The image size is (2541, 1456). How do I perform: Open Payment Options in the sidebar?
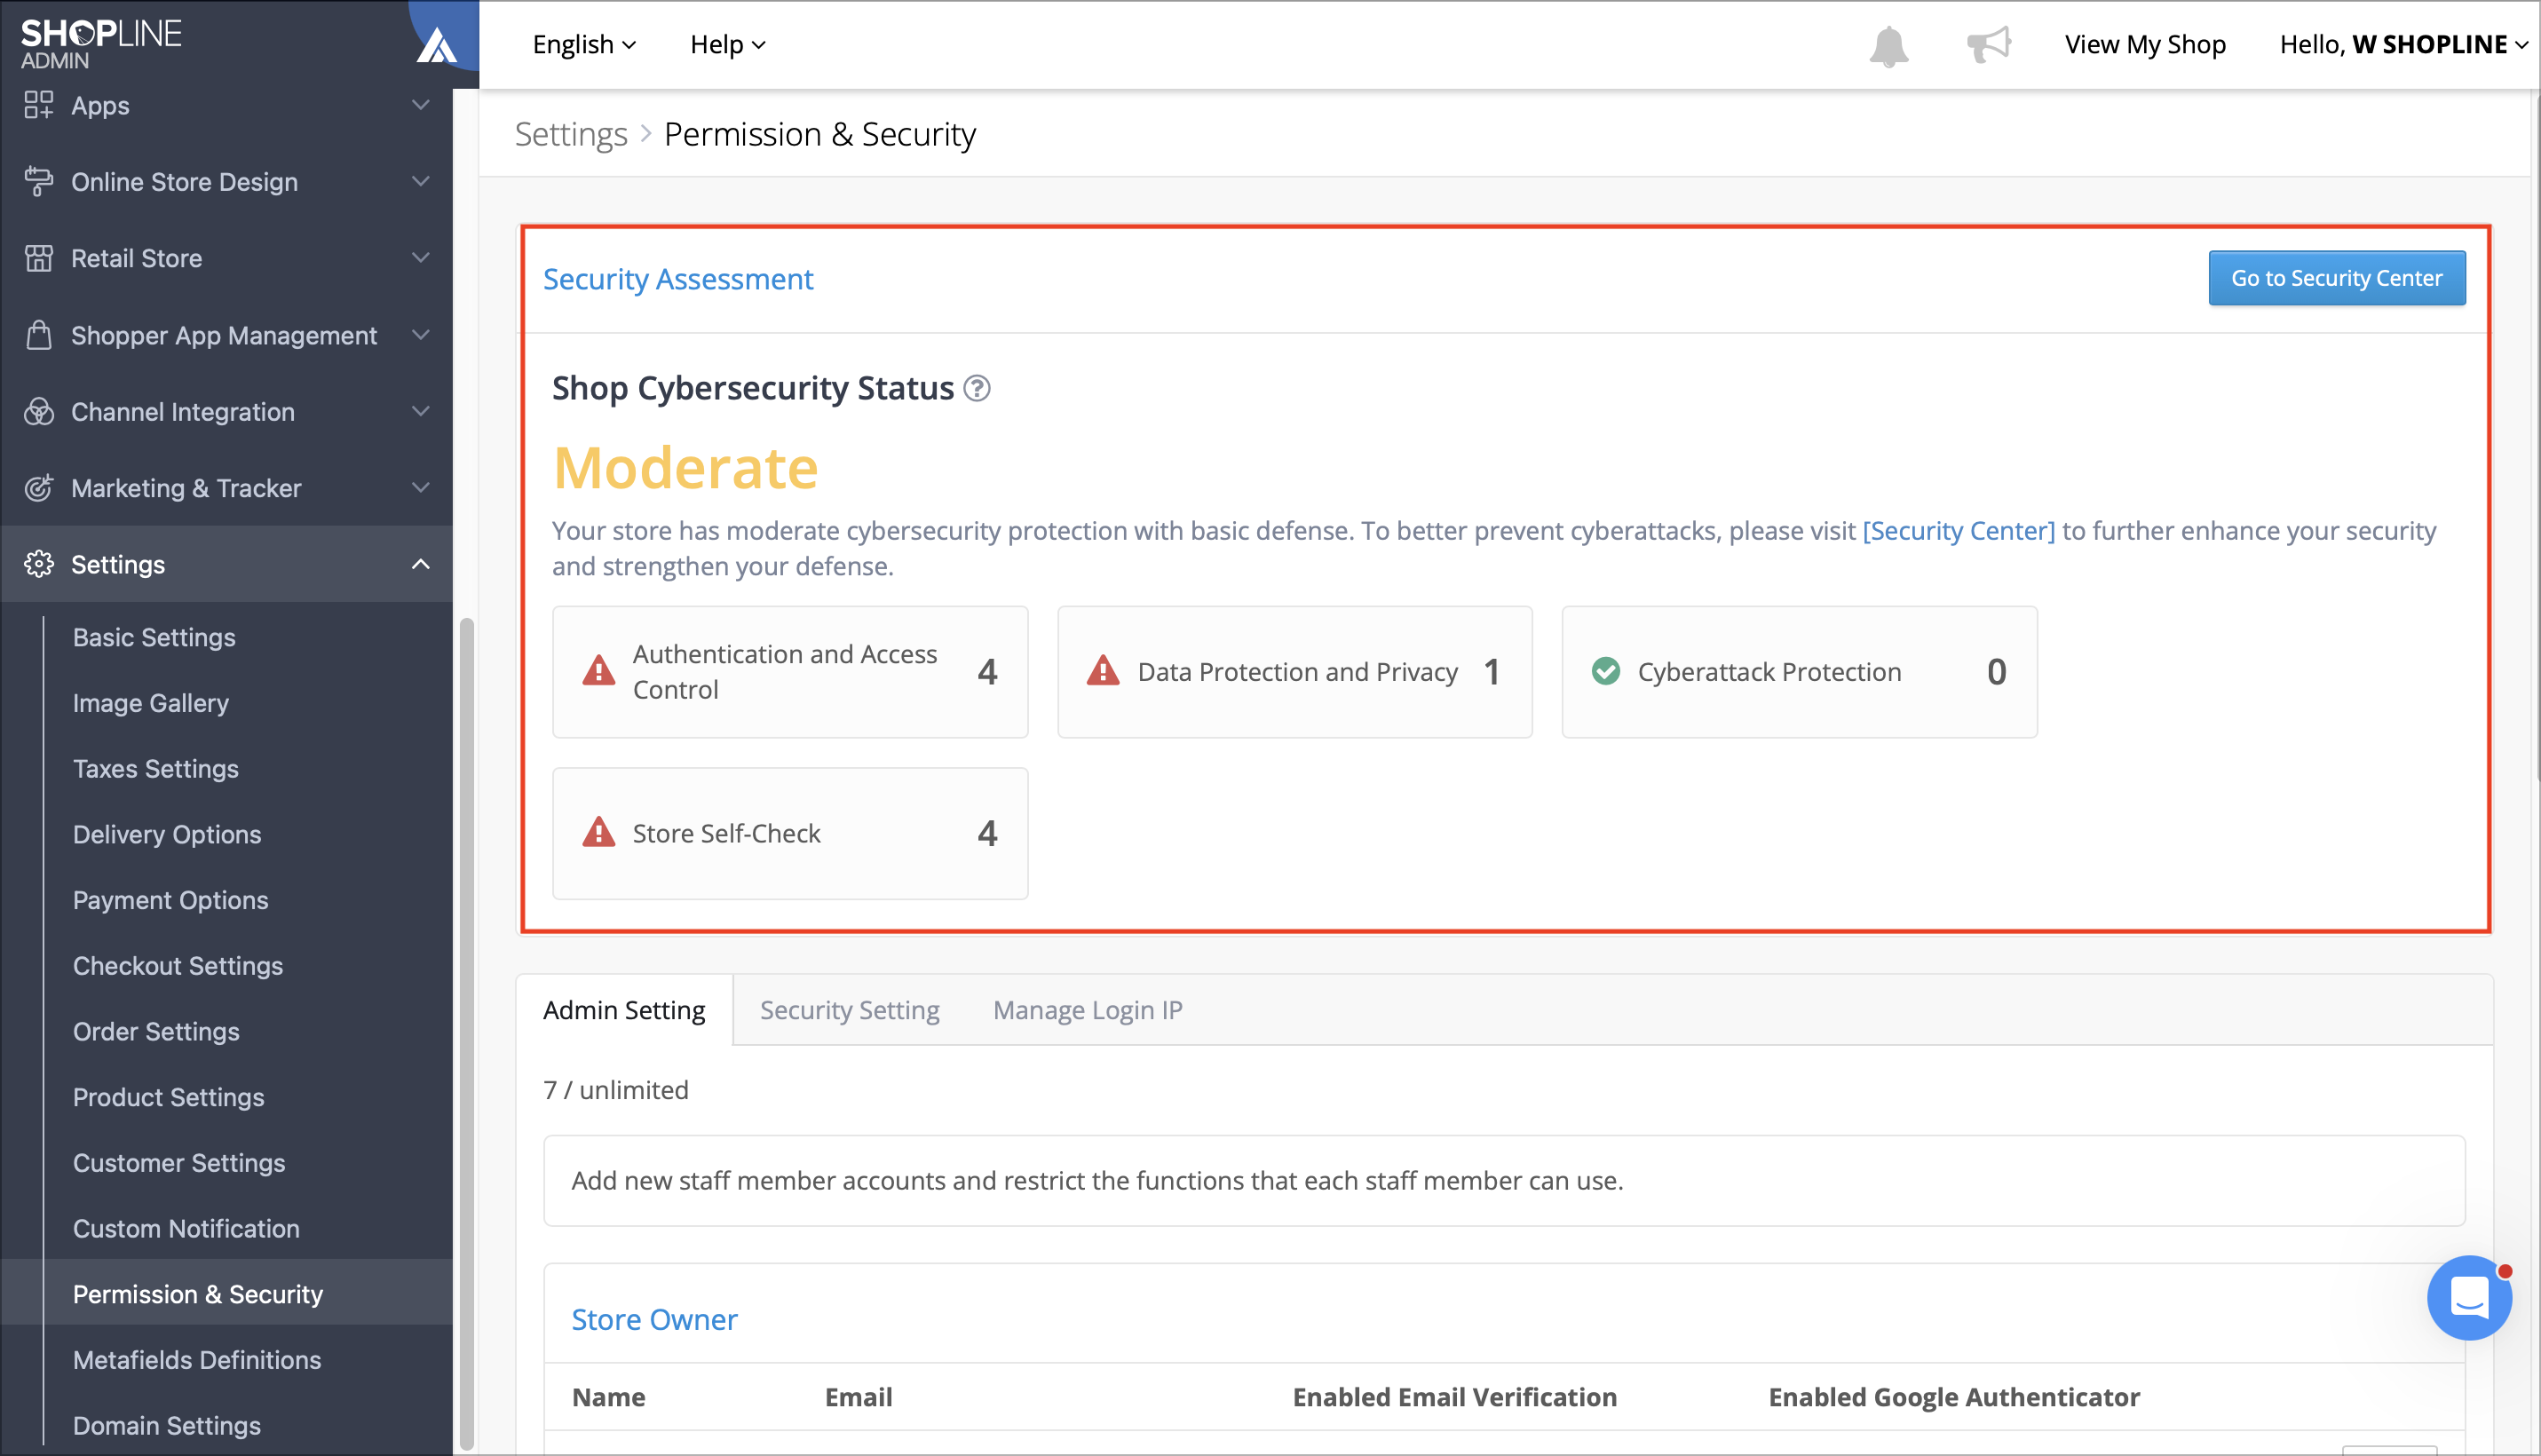tap(171, 900)
